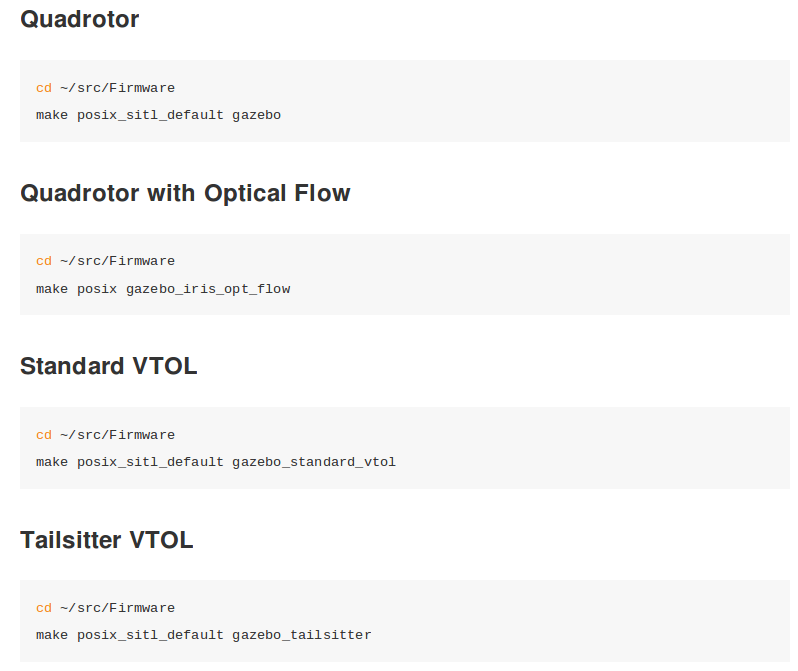Click the cd command line under Quadrotor
The height and width of the screenshot is (671, 798).
[105, 88]
